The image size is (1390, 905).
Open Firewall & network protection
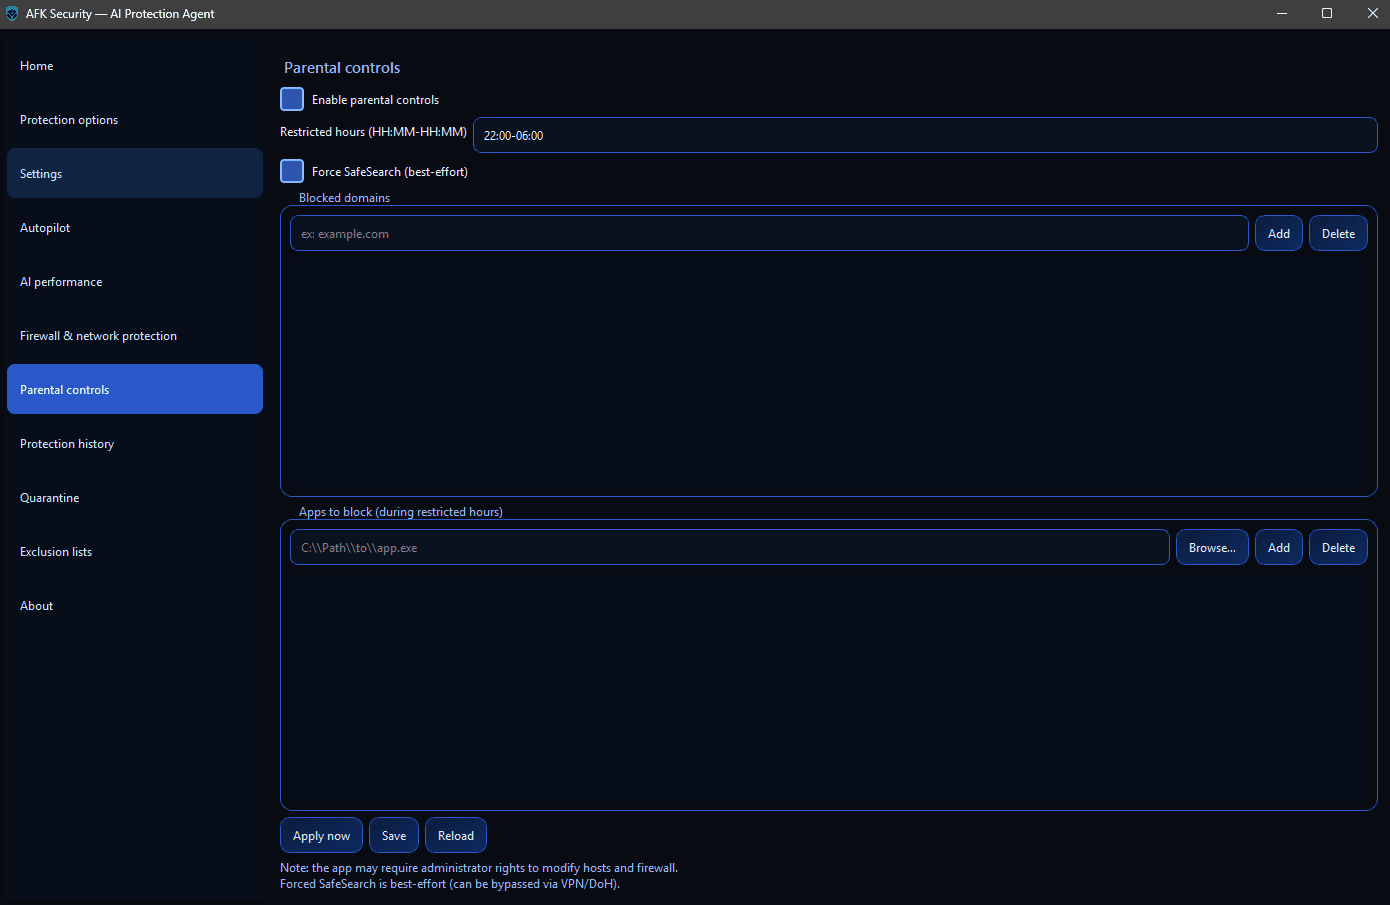98,335
